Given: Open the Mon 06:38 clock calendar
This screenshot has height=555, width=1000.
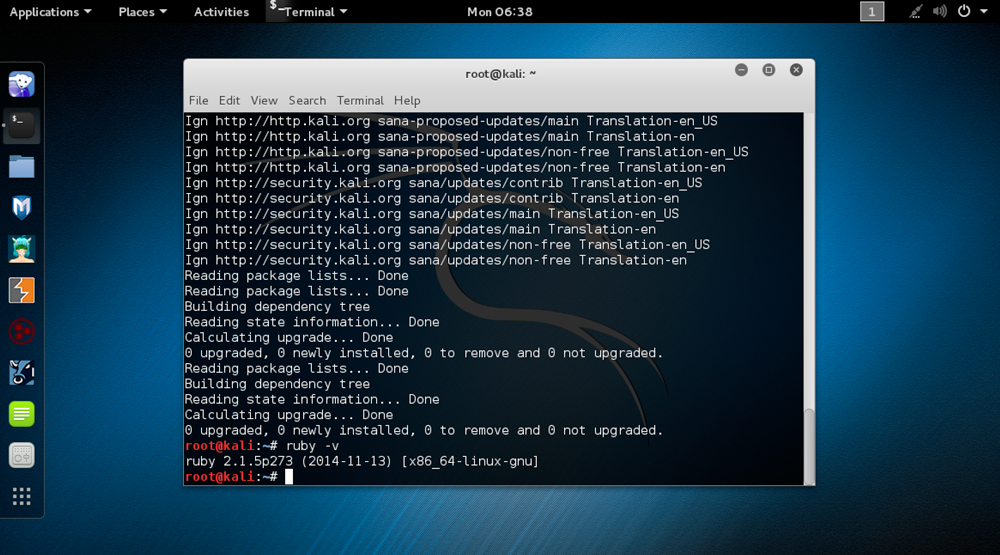Looking at the screenshot, I should (499, 12).
